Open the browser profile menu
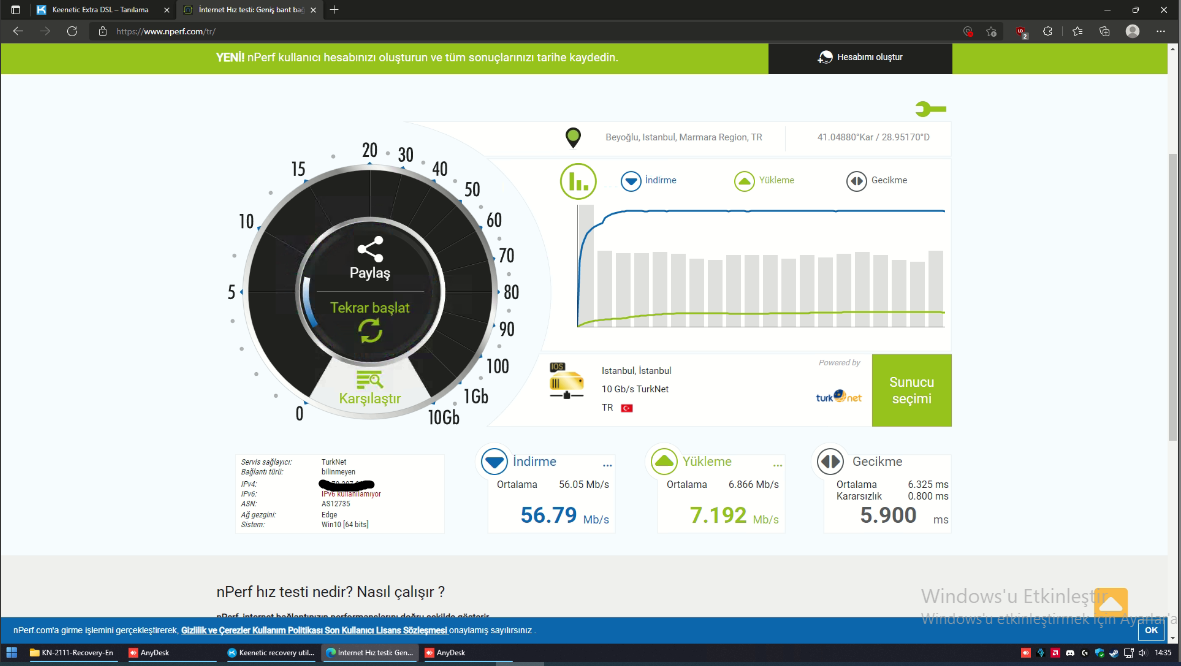The height and width of the screenshot is (666, 1181). tap(1133, 31)
